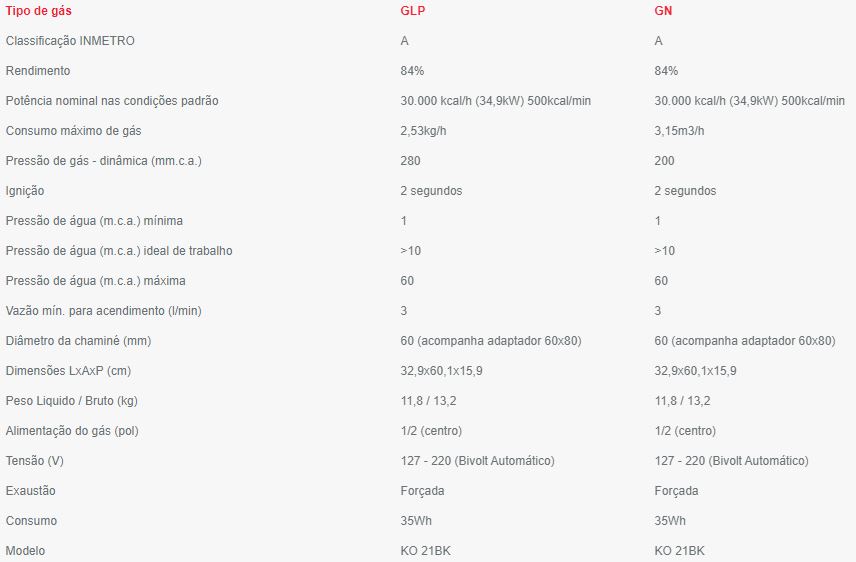Click the 'Rendimento' row label
The height and width of the screenshot is (562, 856).
click(38, 71)
